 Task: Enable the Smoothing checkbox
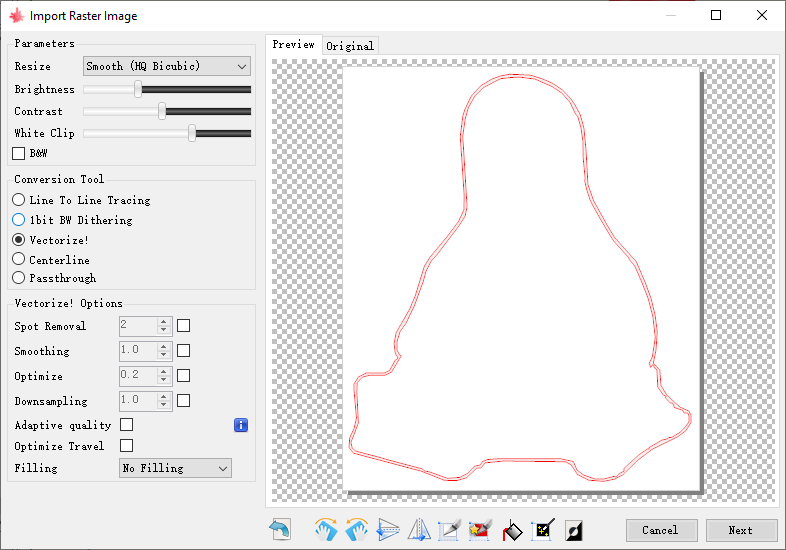[183, 350]
